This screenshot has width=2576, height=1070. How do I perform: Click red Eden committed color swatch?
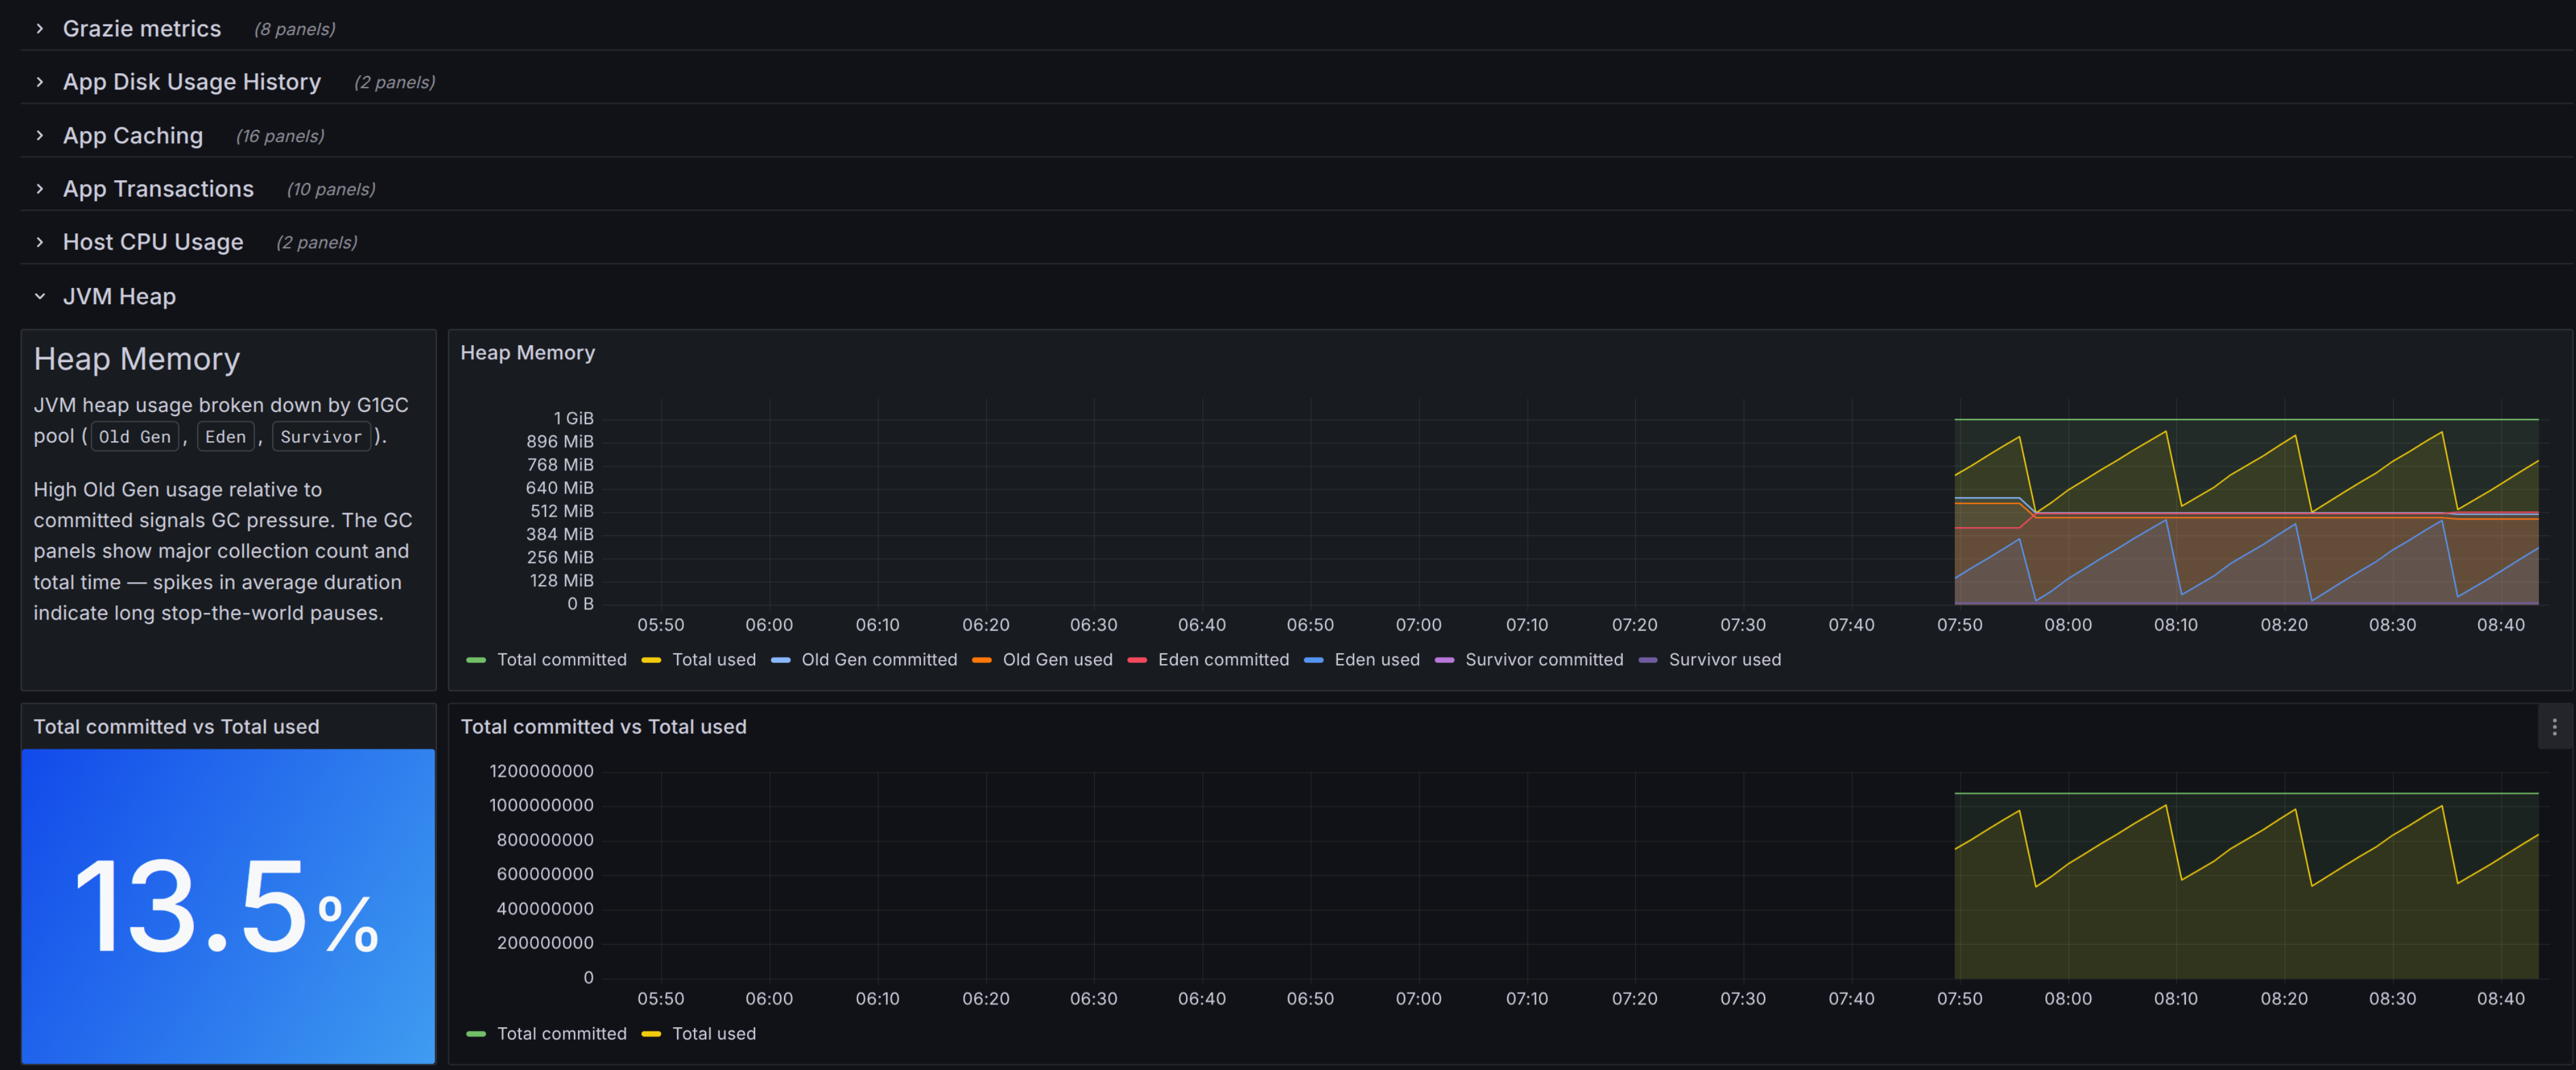(1137, 660)
